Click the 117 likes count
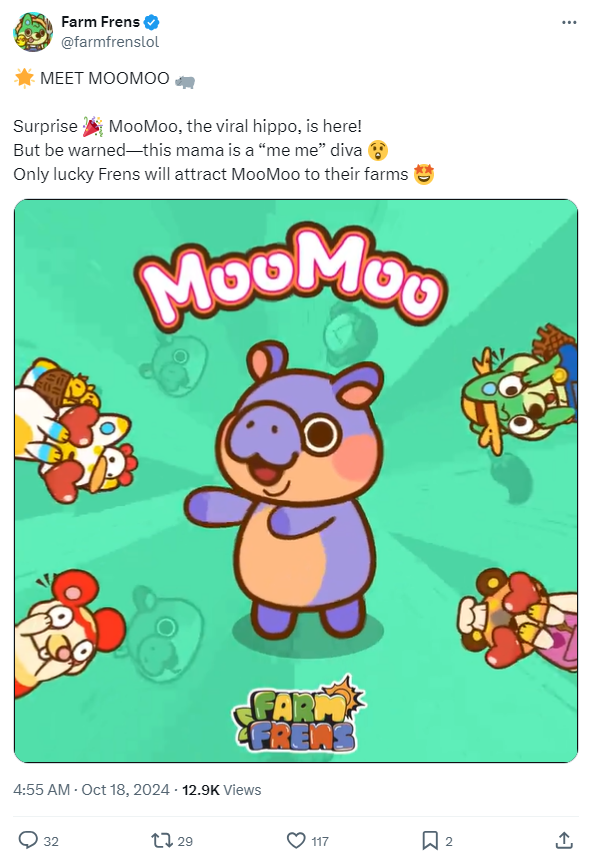Image resolution: width=593 pixels, height=862 pixels. [320, 841]
